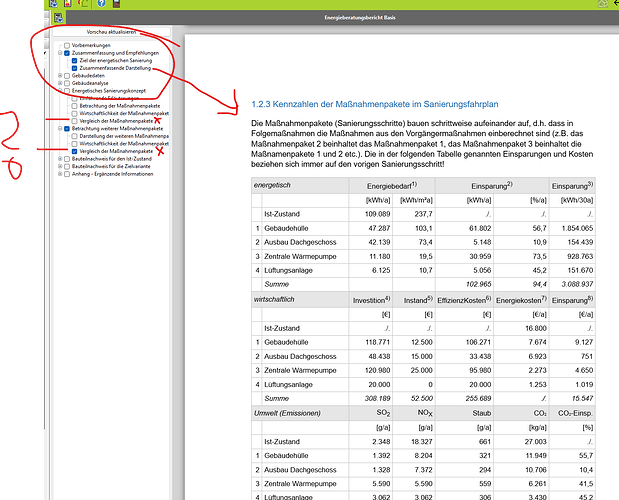Click the calculator icon in top toolbar
Viewport: 619px width, 500px height.
(x=115, y=3)
